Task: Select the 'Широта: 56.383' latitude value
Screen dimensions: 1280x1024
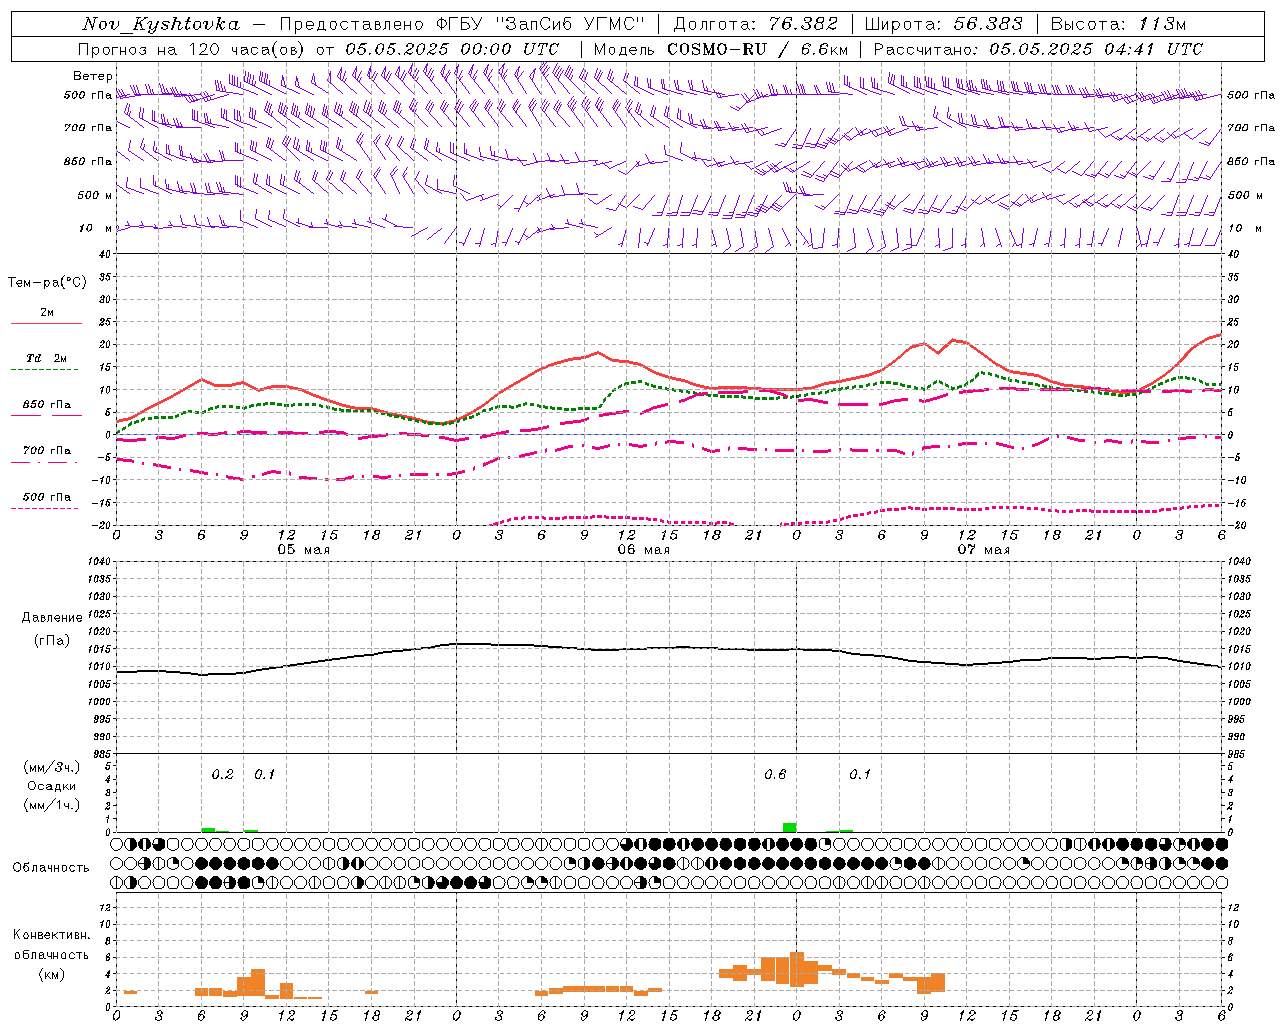Action: (x=943, y=24)
